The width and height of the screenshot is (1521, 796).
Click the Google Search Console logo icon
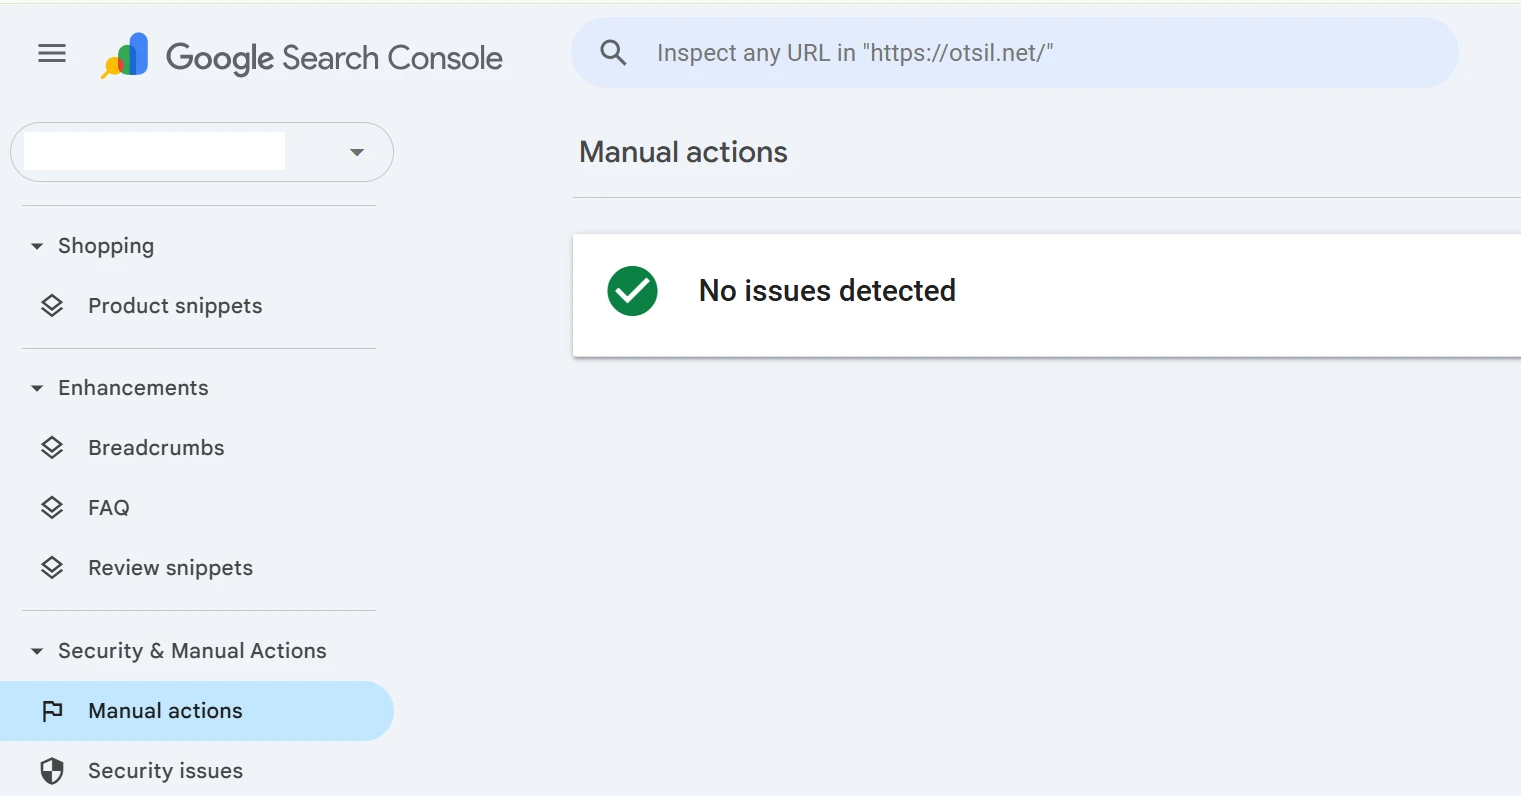point(126,56)
